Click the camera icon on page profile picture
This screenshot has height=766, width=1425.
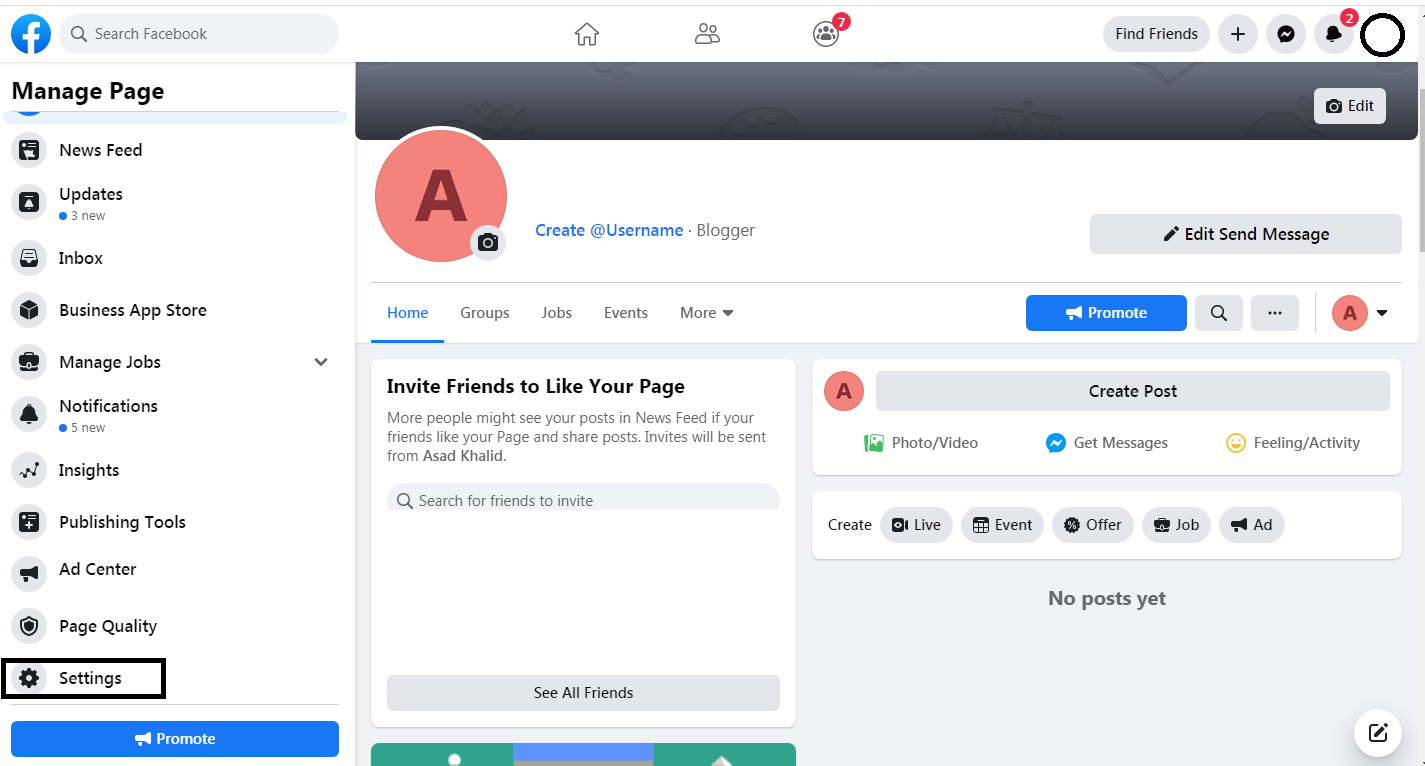click(x=488, y=242)
